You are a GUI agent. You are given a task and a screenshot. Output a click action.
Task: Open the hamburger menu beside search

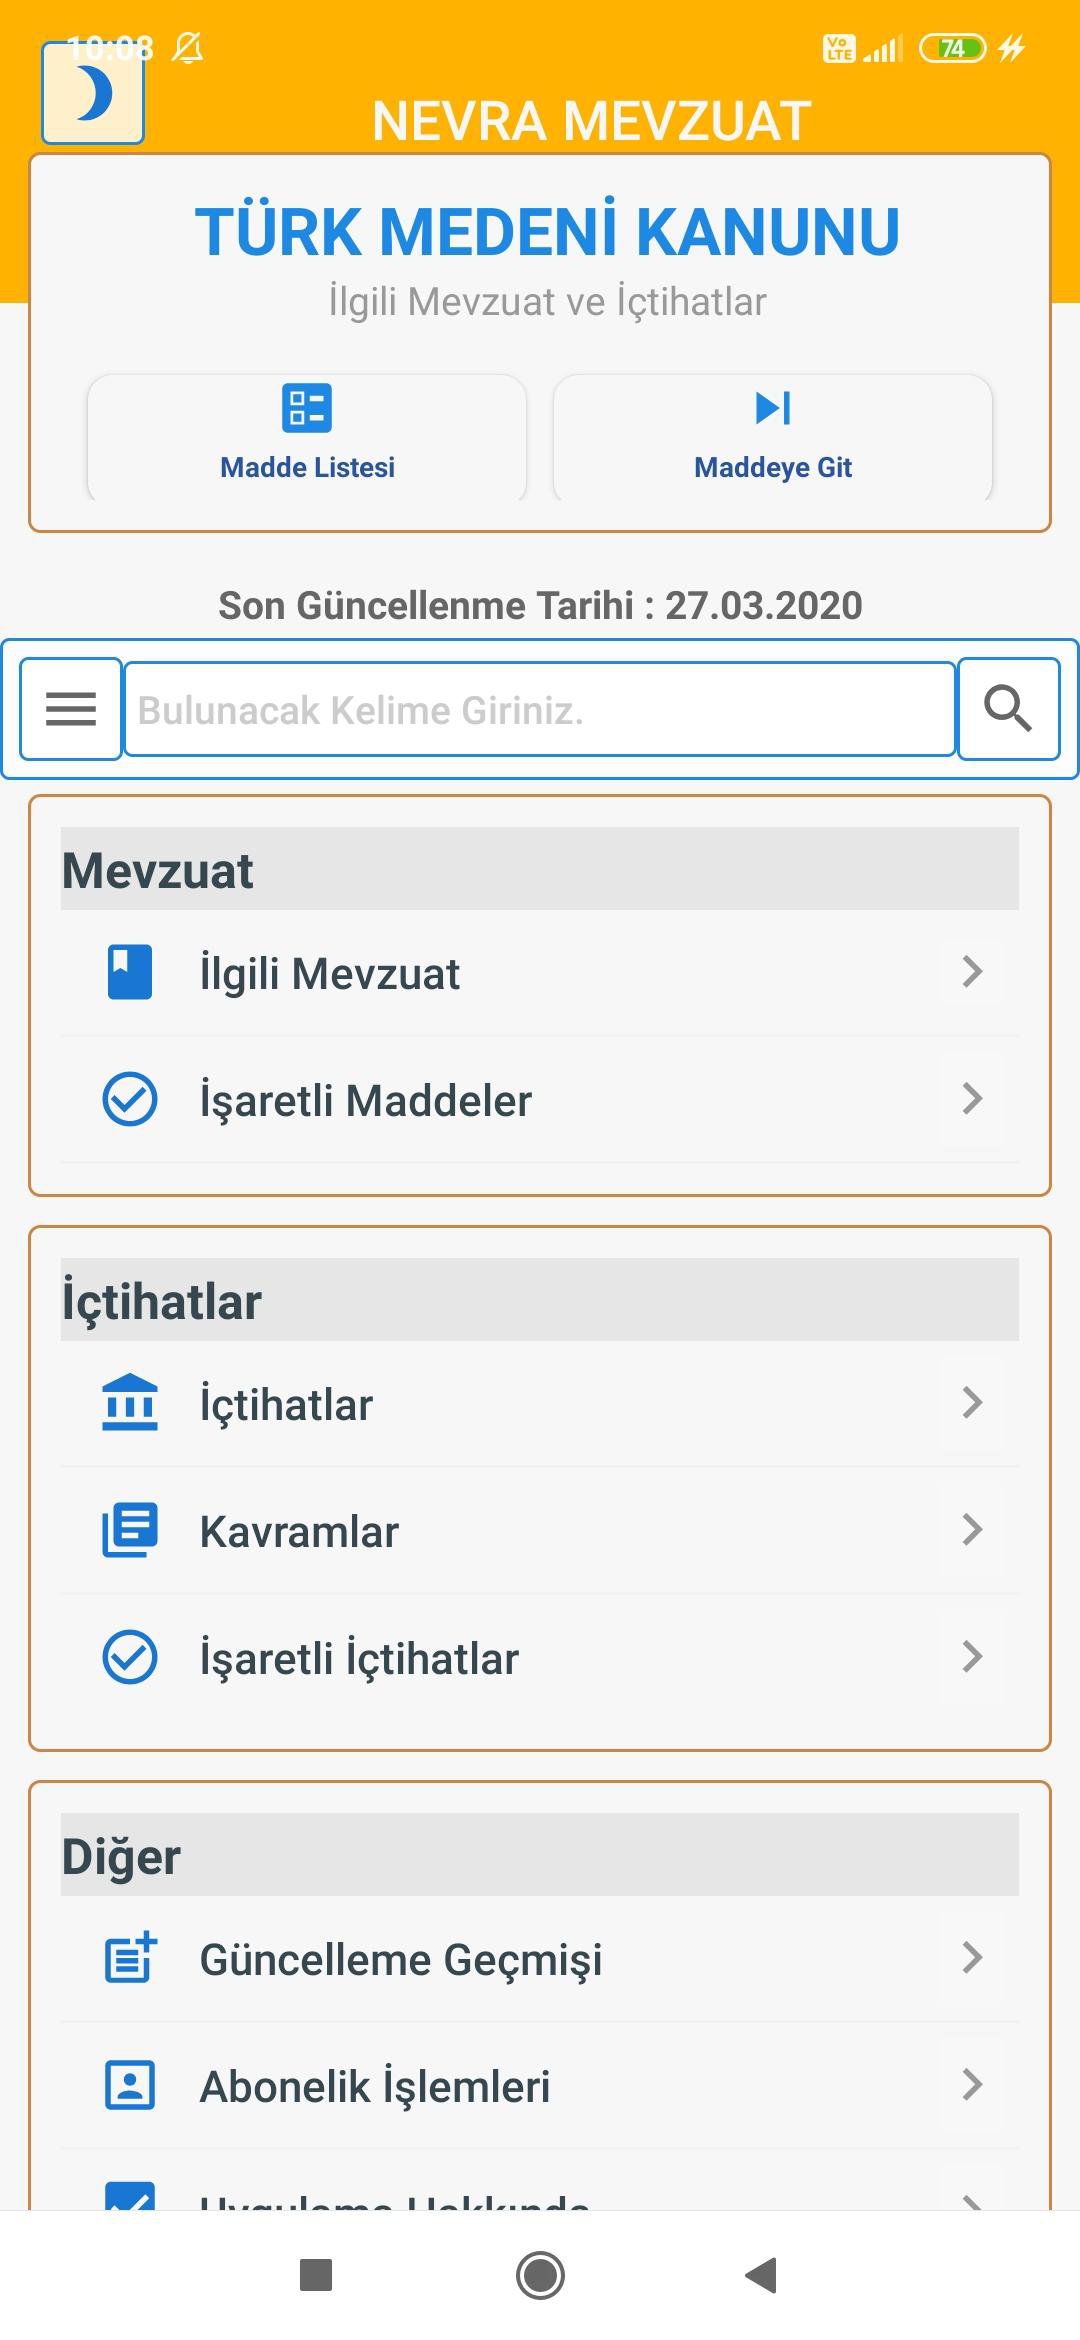click(71, 709)
